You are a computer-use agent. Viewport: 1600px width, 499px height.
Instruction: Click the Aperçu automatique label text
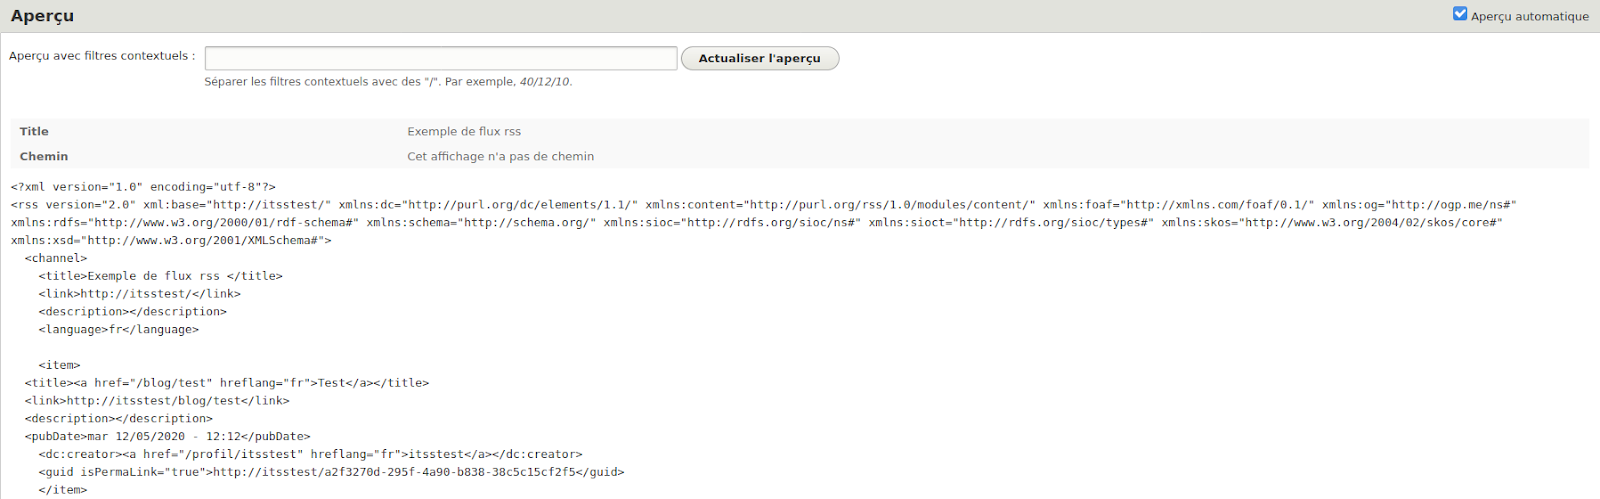point(1529,16)
